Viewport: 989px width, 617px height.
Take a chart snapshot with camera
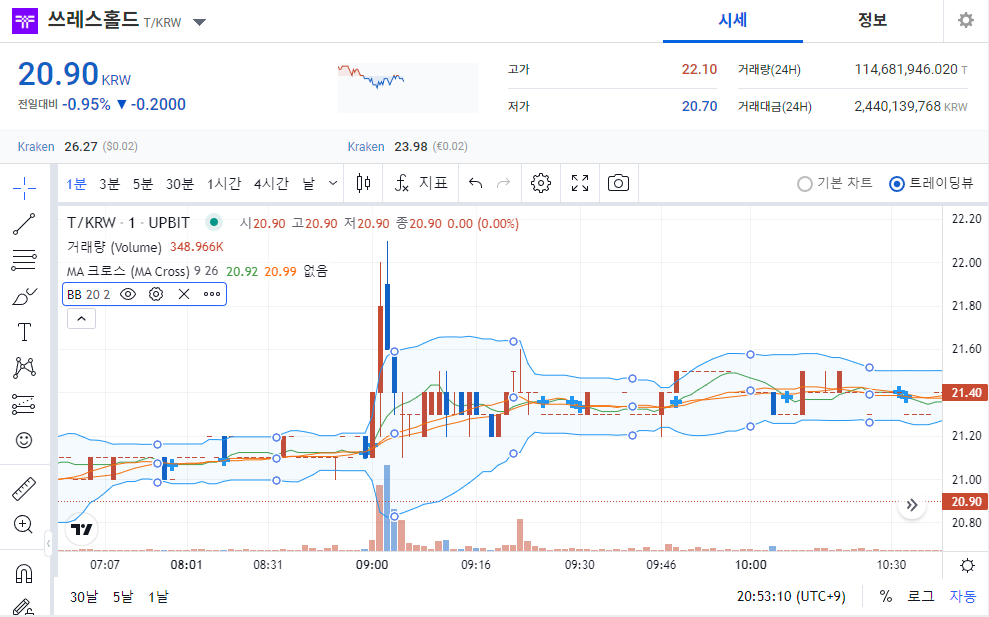point(618,184)
